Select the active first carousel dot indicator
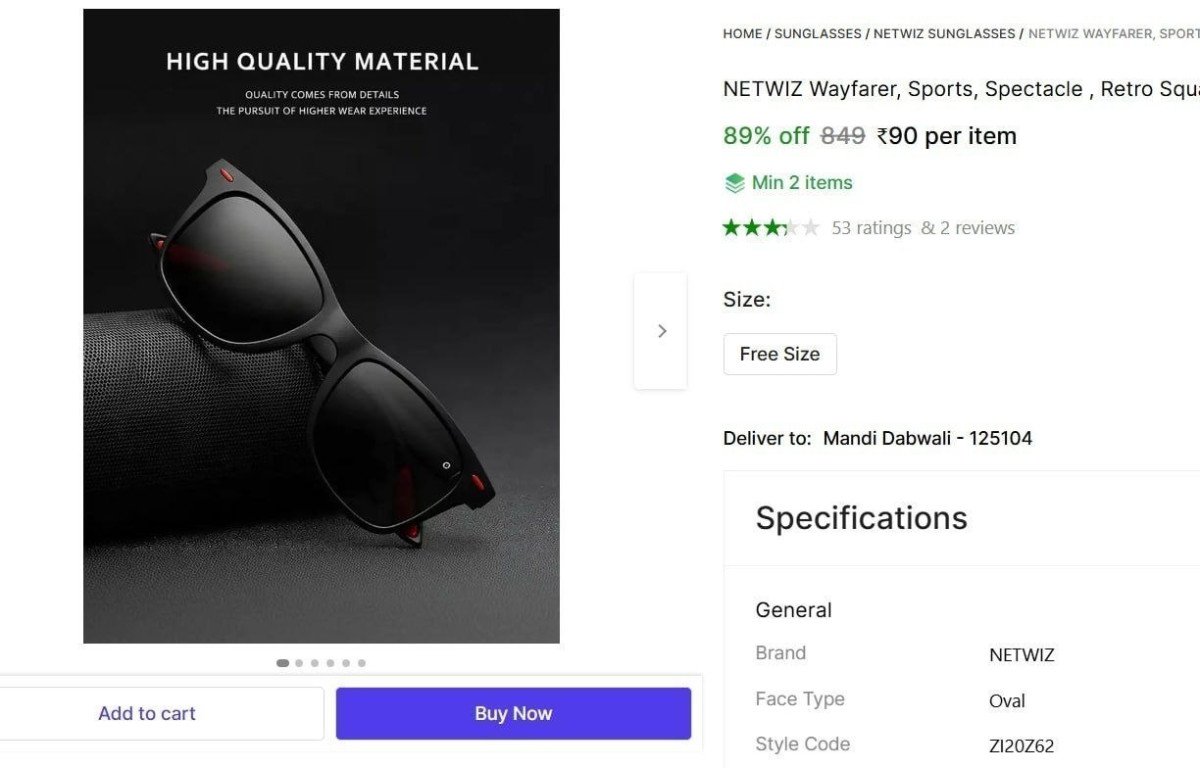Viewport: 1200px width, 768px height. point(283,663)
